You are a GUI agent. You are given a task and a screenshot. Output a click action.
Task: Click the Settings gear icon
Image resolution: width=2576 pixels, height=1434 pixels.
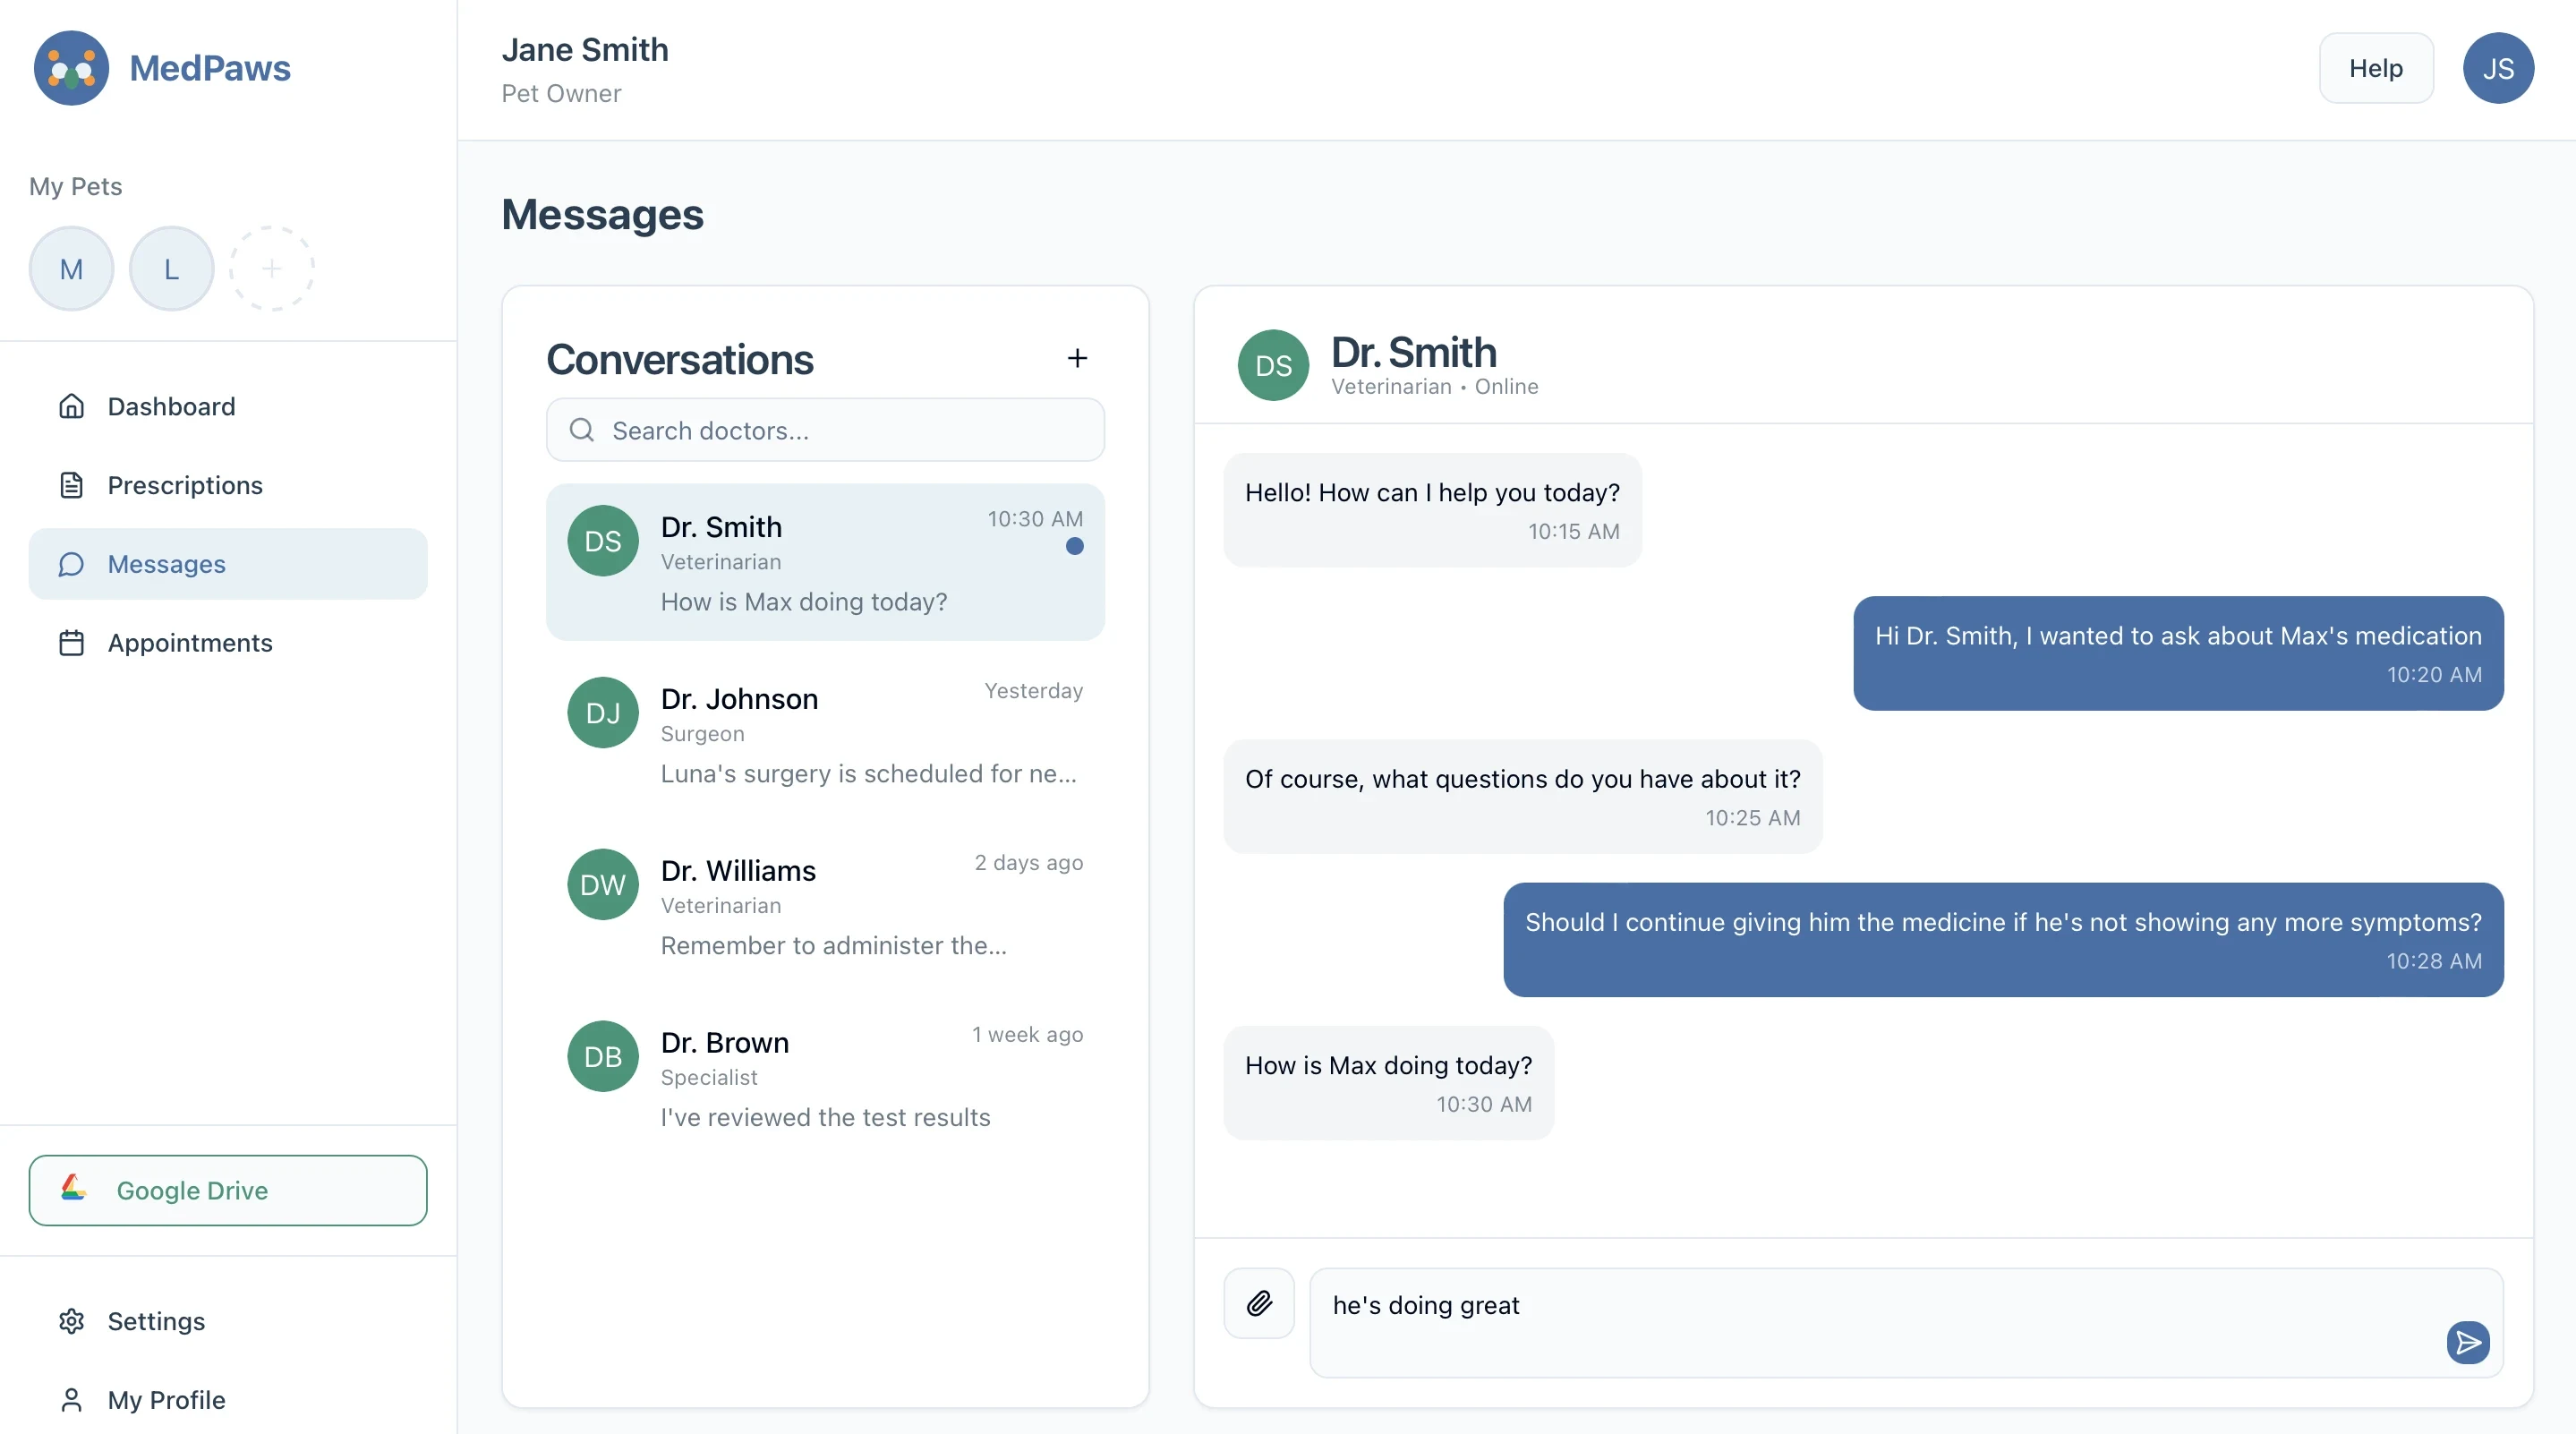click(x=71, y=1321)
